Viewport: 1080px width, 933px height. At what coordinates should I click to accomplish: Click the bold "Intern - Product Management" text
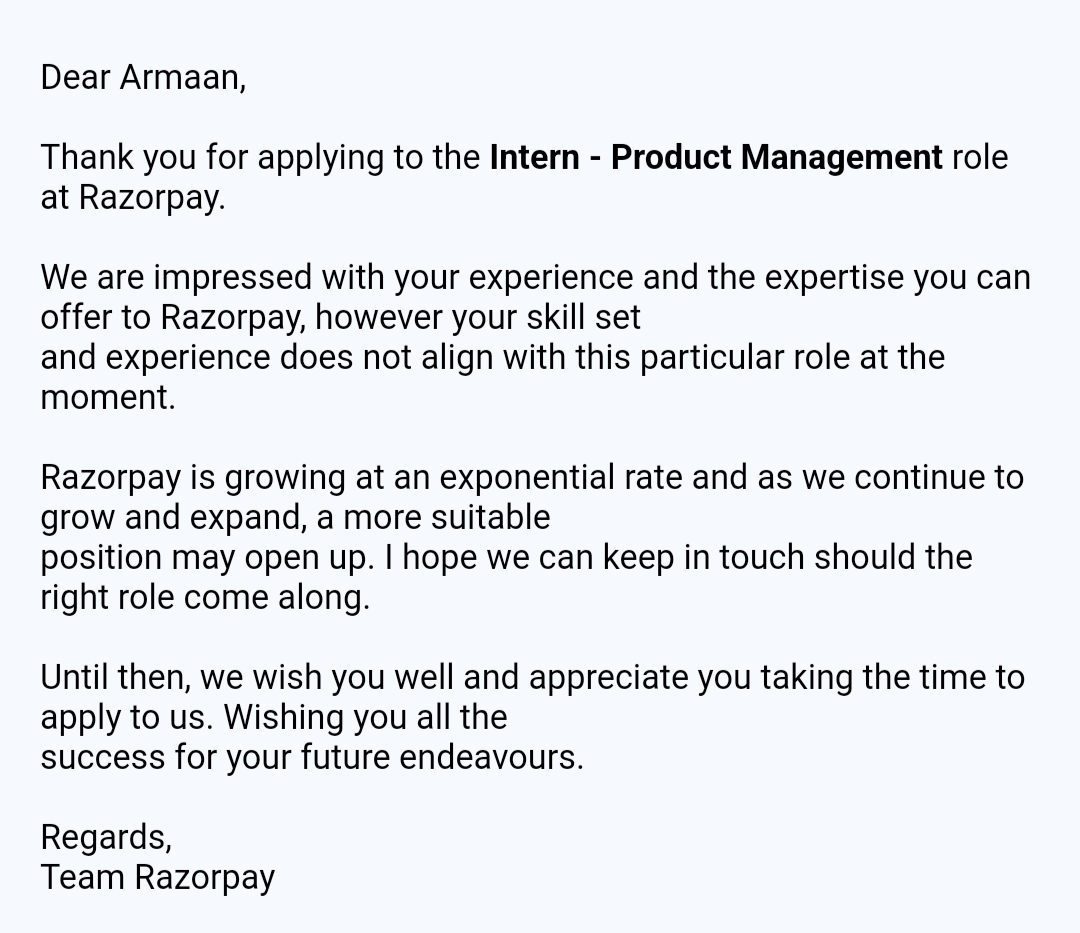[x=715, y=157]
